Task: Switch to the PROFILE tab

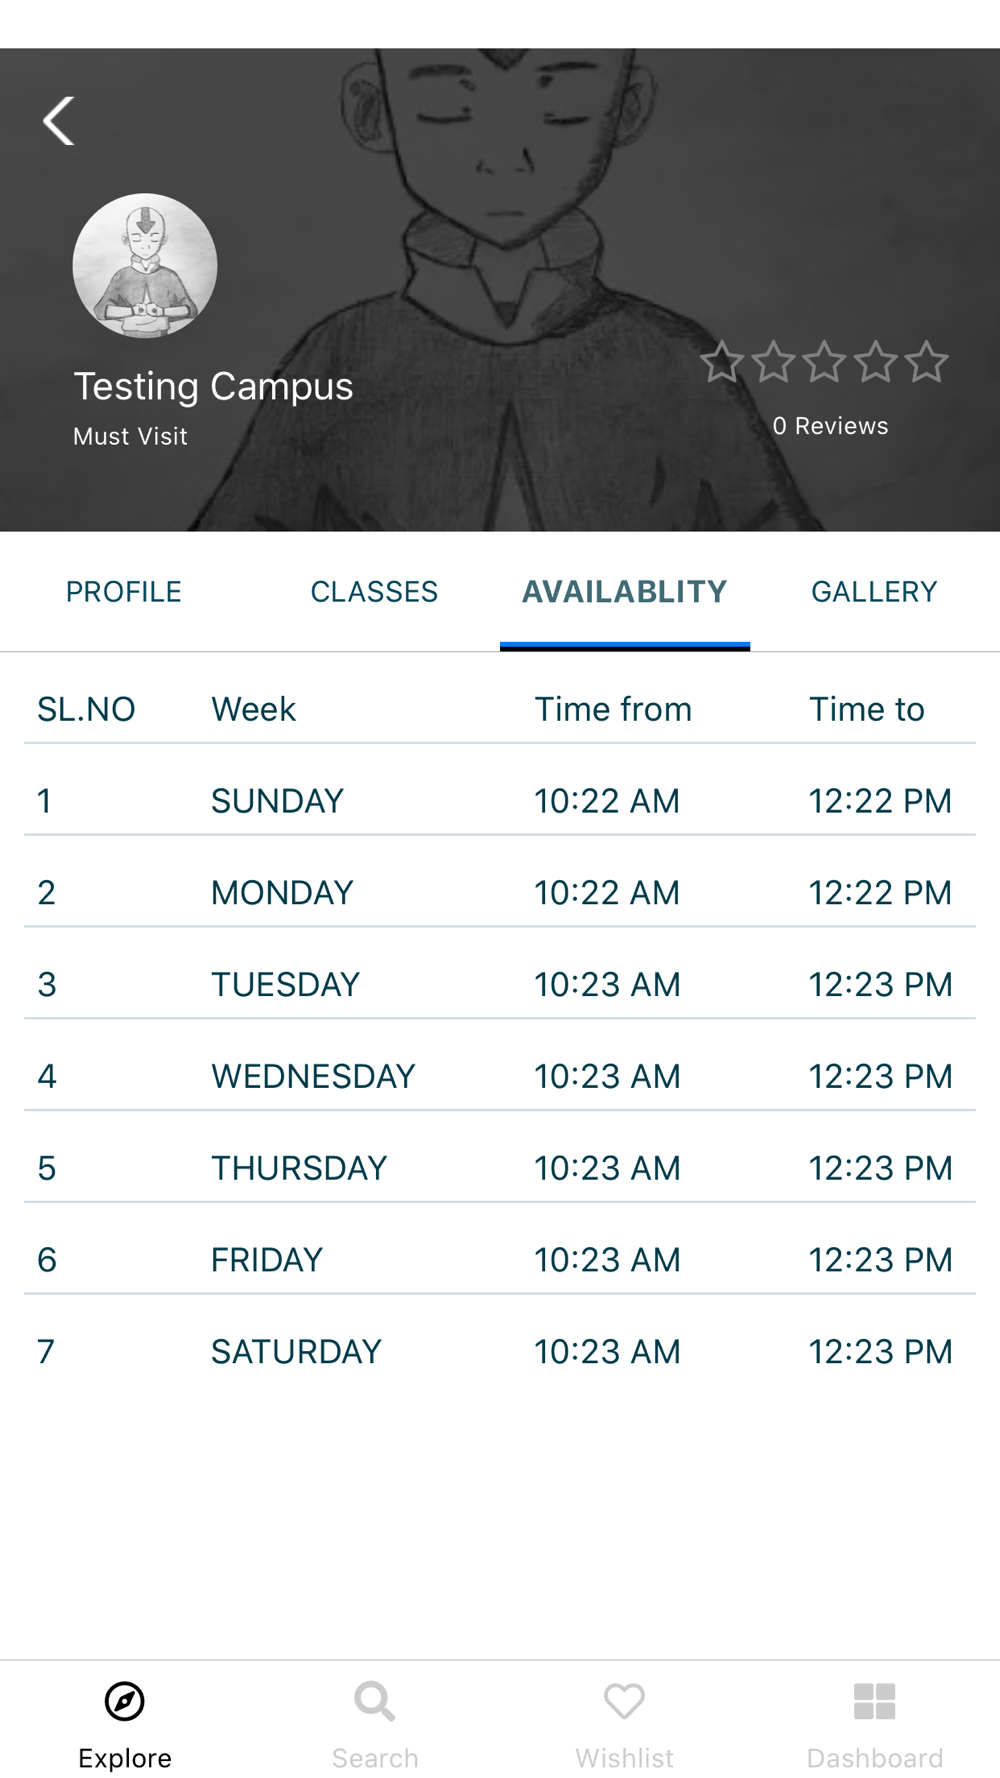Action: (124, 592)
